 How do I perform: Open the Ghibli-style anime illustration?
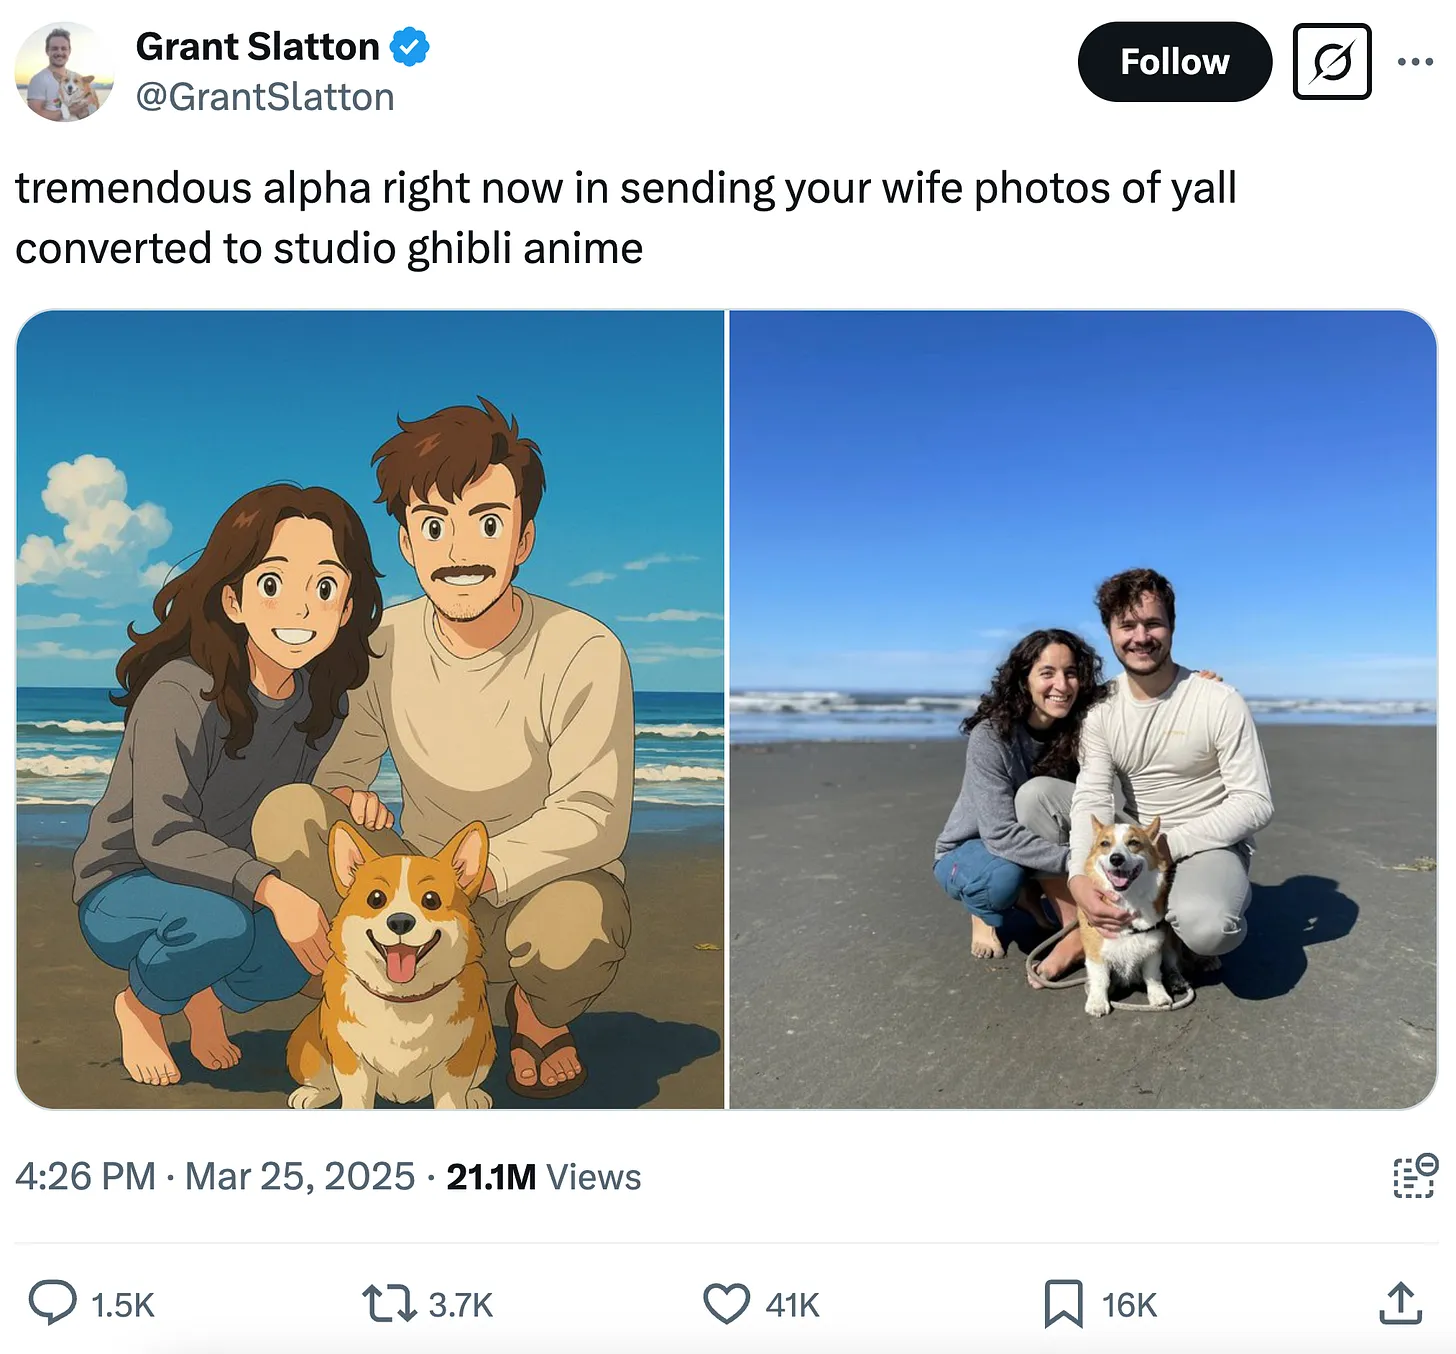pyautogui.click(x=370, y=709)
